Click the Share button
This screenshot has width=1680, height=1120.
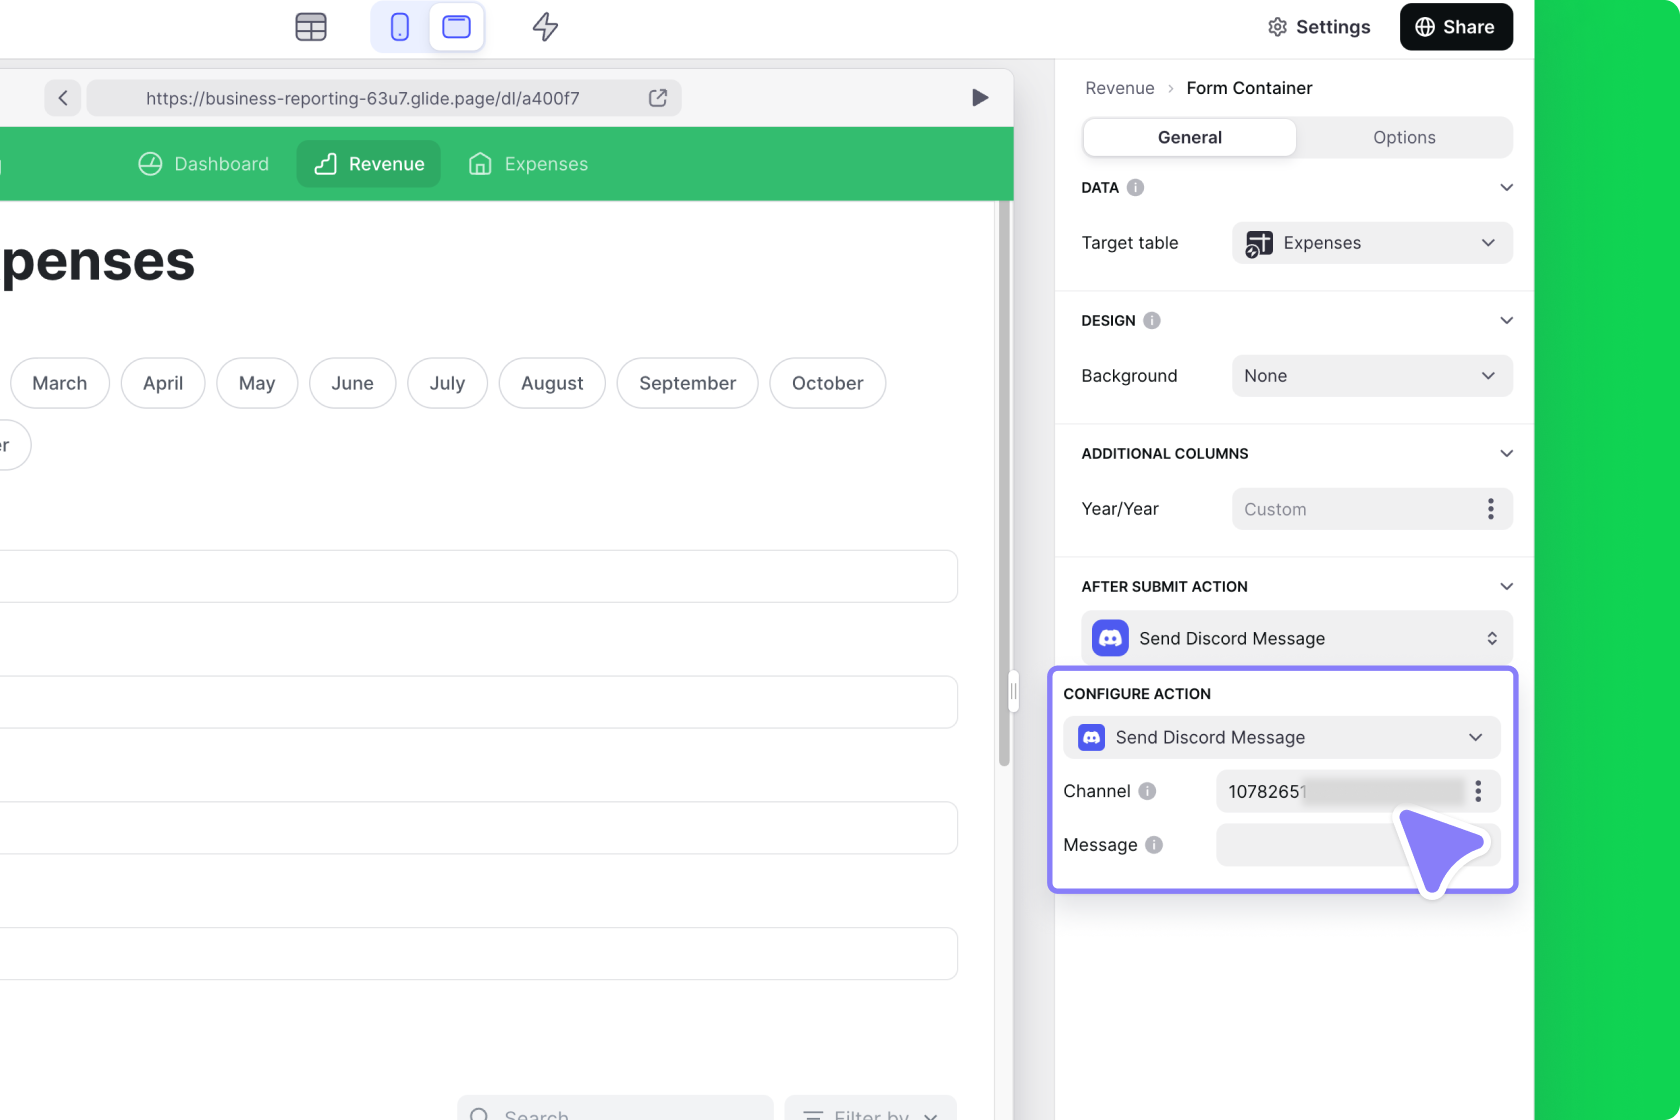click(1455, 27)
